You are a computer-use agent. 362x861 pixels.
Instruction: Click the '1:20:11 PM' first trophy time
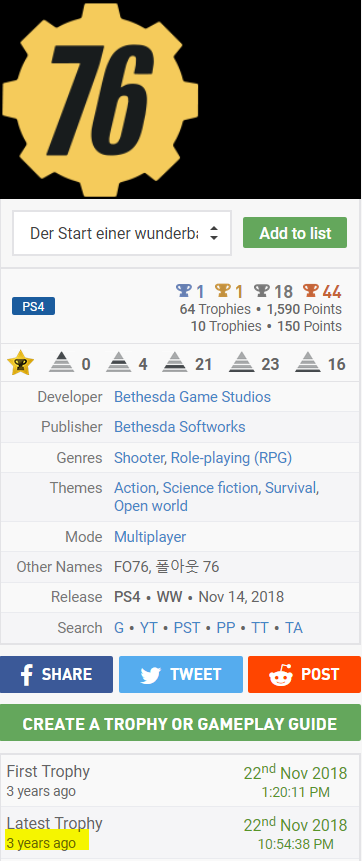(295, 792)
